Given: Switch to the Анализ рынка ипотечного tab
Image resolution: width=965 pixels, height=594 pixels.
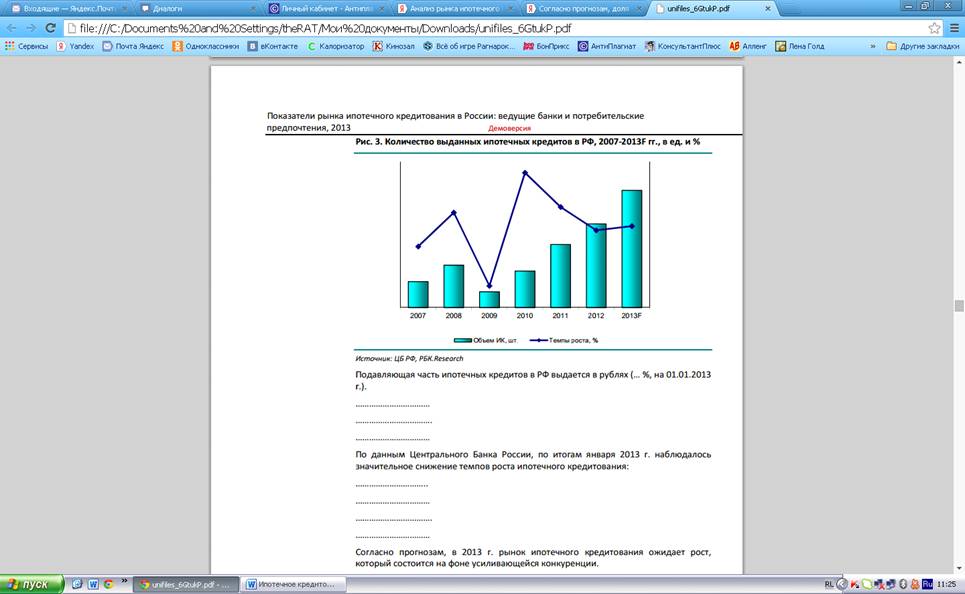Looking at the screenshot, I should tap(454, 9).
